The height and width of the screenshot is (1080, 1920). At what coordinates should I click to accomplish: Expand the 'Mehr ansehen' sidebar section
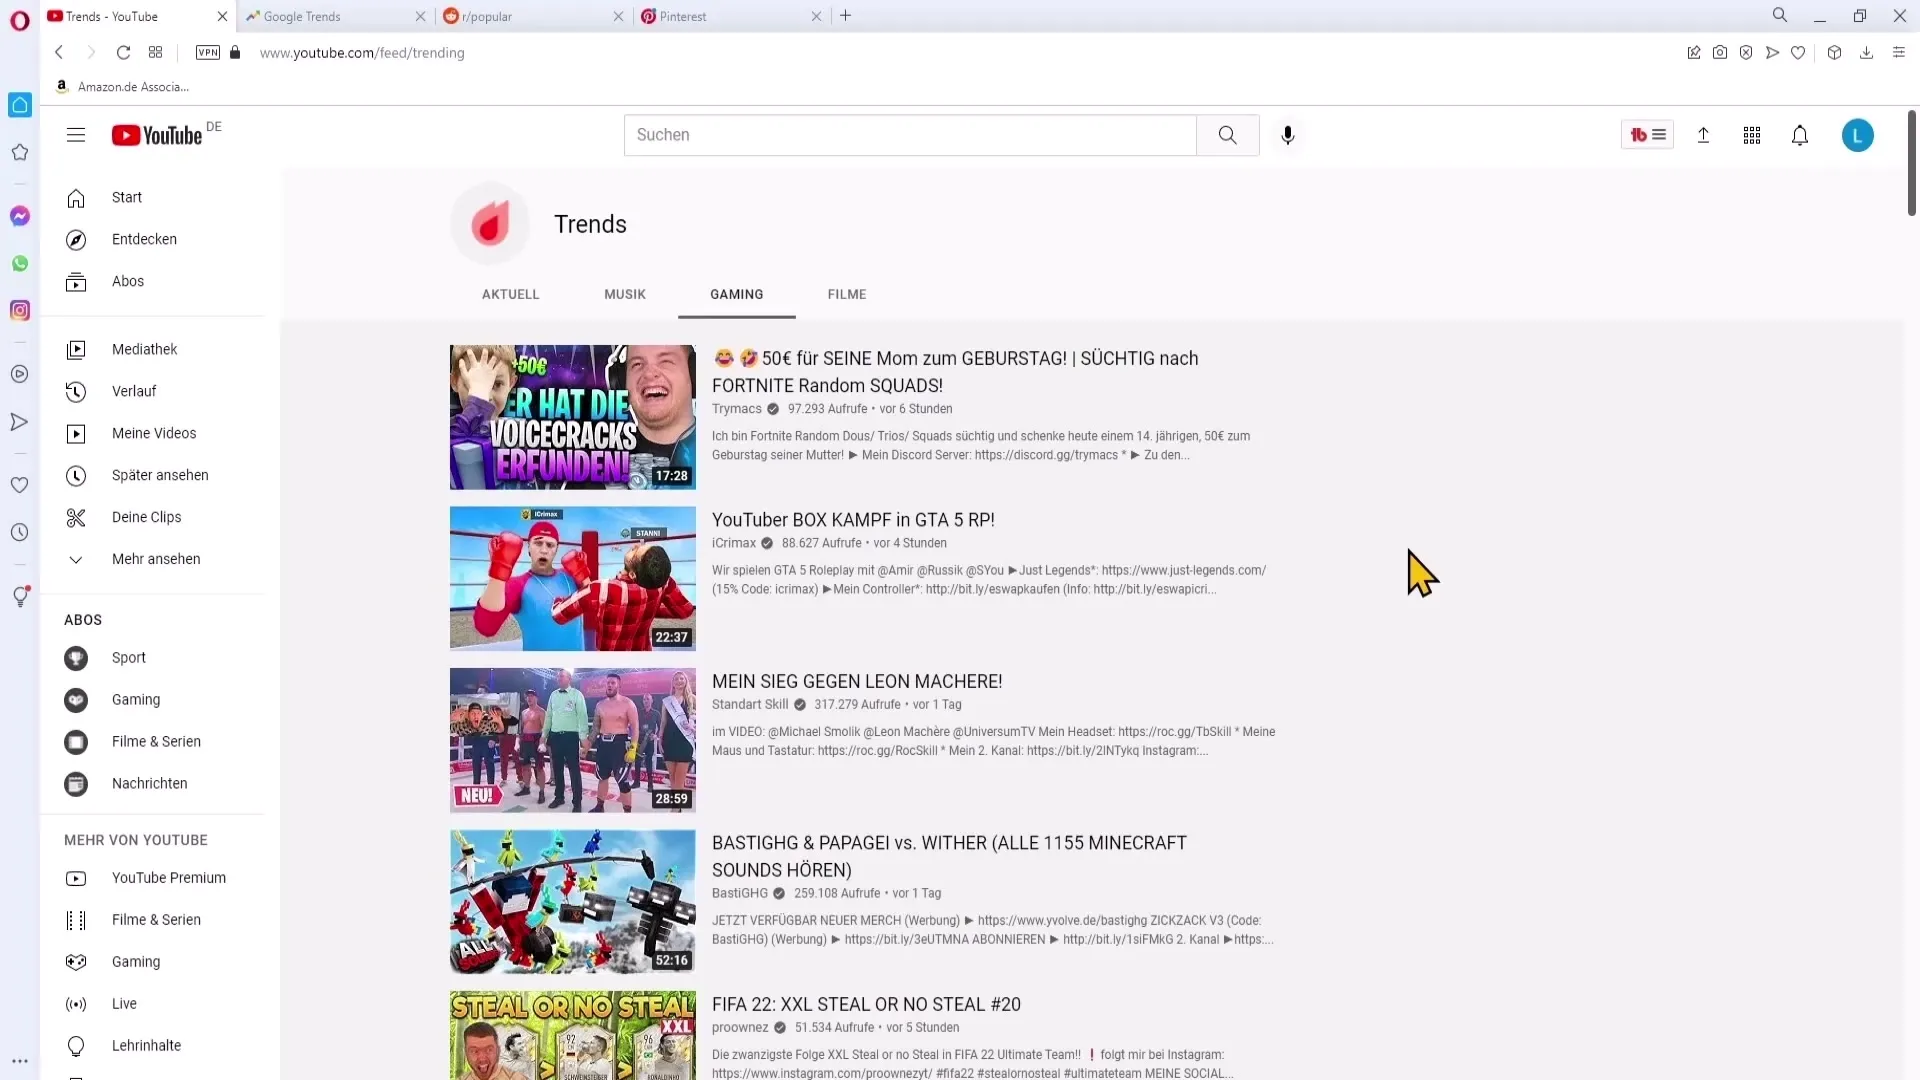156,558
